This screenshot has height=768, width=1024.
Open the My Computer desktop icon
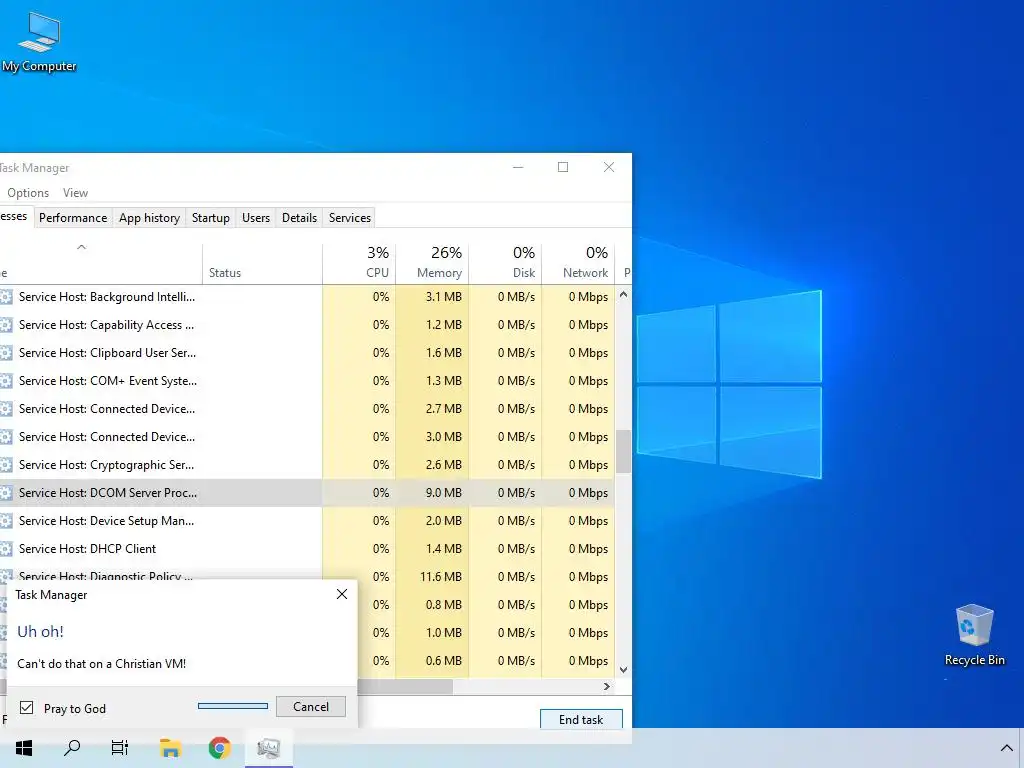(39, 42)
